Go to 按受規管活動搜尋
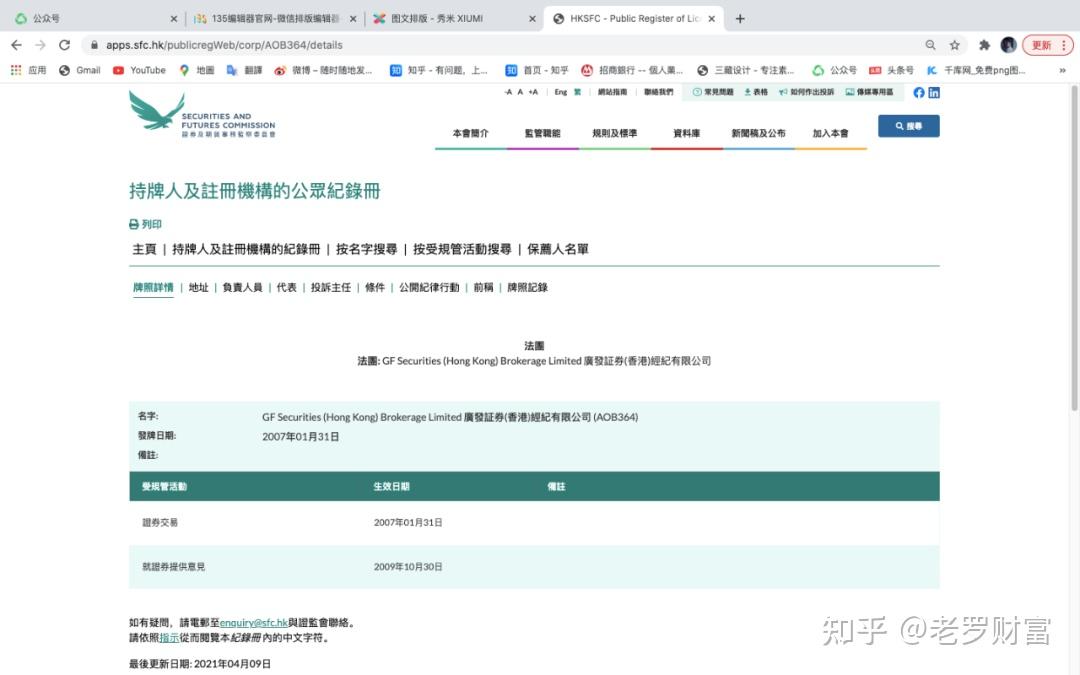Viewport: 1080px width, 675px height. (462, 249)
